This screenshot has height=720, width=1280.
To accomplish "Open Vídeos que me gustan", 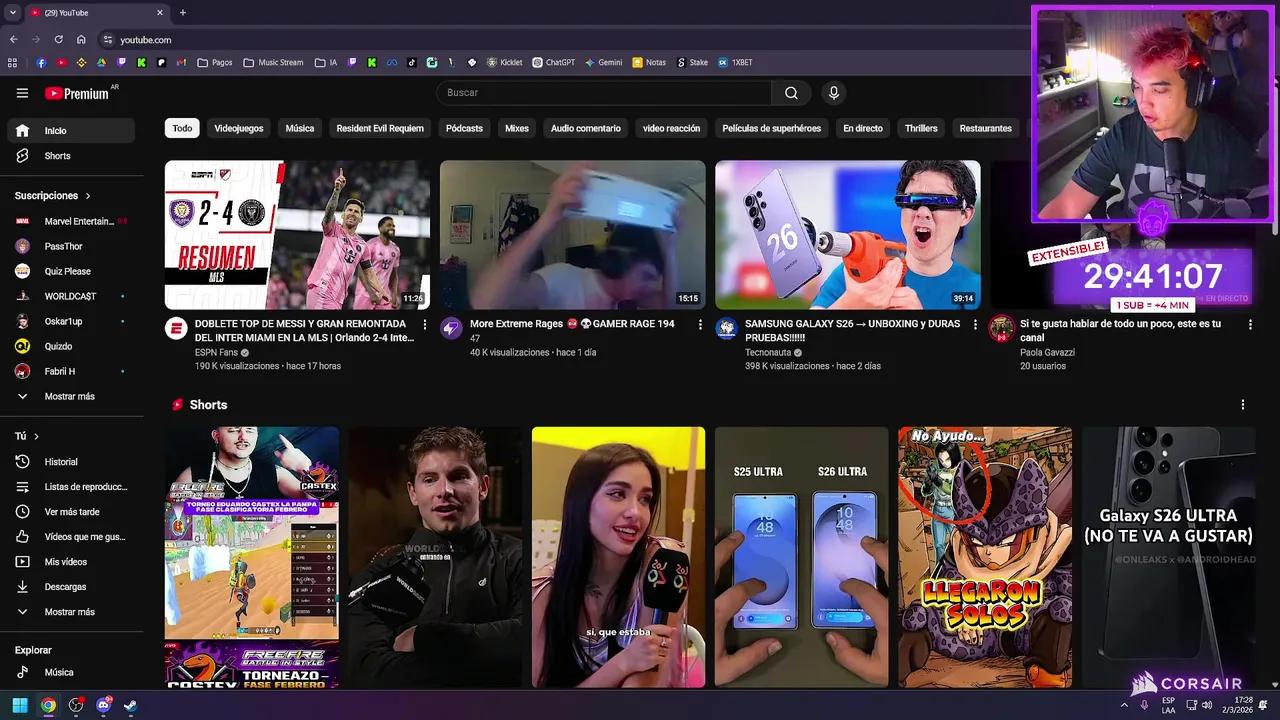I will (x=70, y=537).
